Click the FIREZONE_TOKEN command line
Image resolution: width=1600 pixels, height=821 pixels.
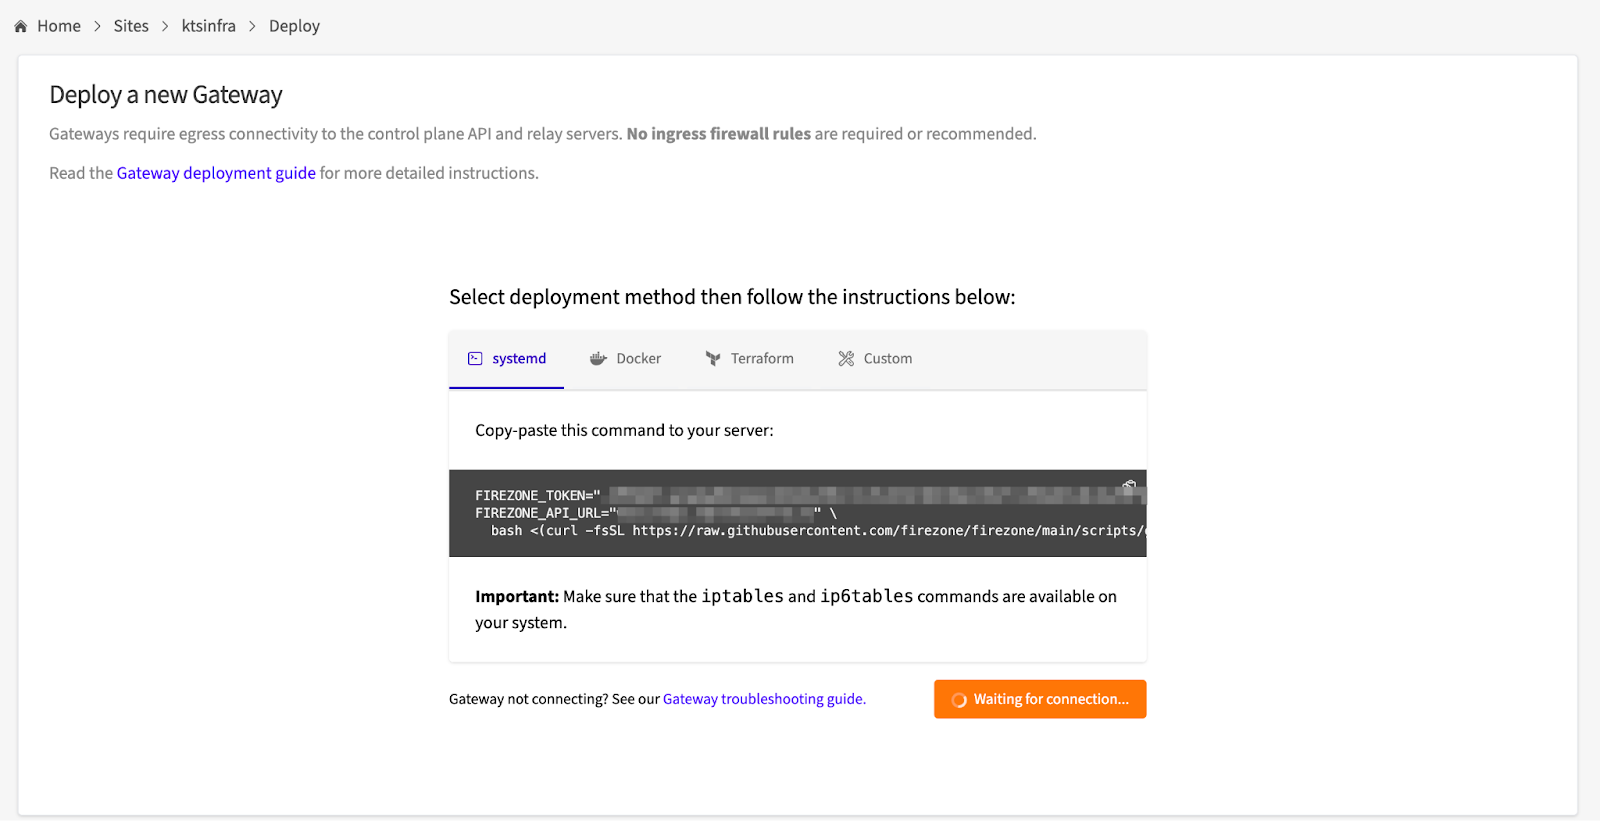(811, 495)
